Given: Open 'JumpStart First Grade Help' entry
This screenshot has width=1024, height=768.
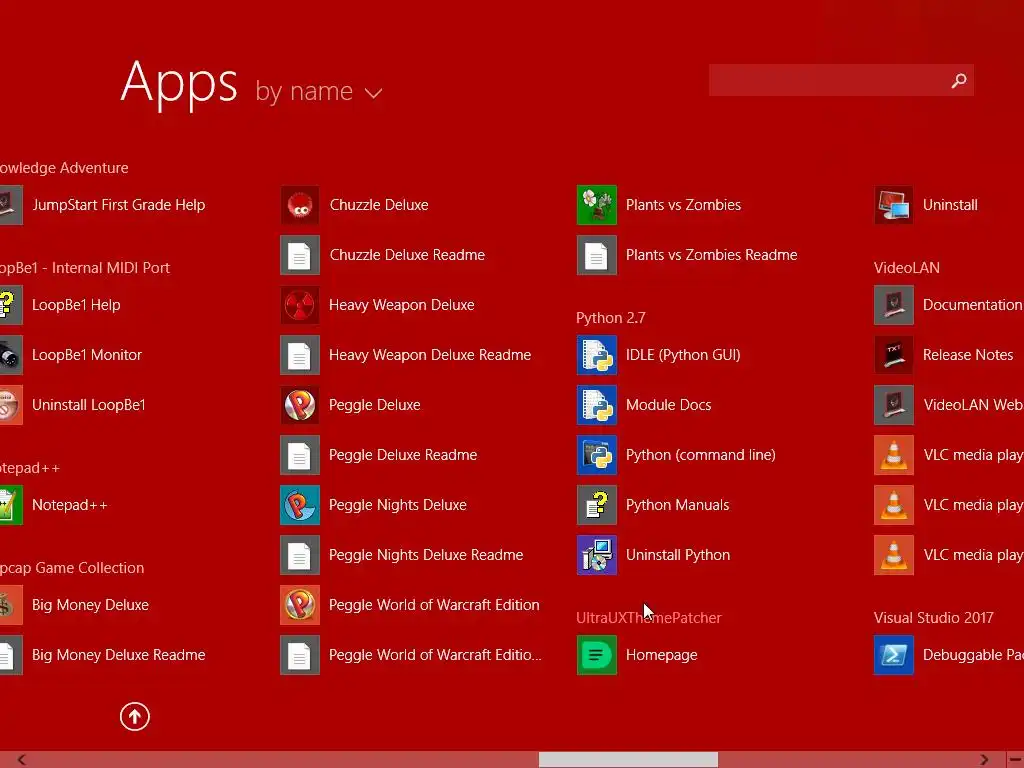Looking at the screenshot, I should point(104,205).
